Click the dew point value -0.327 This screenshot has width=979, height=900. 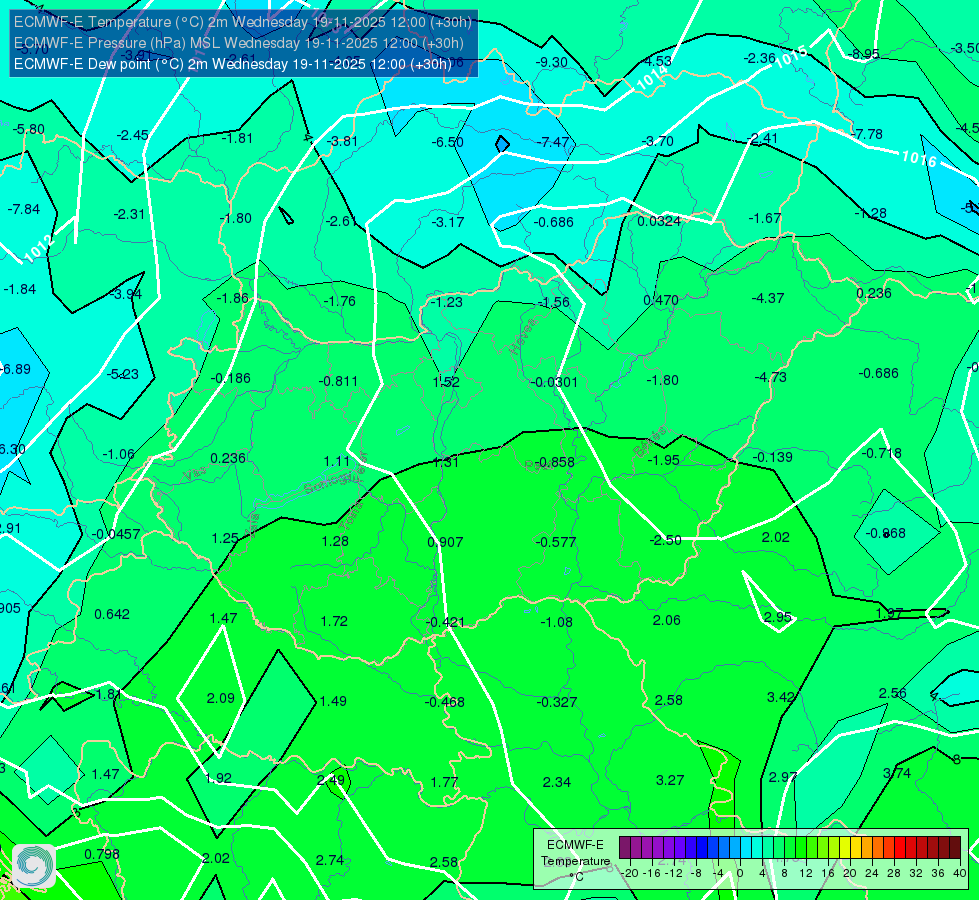[556, 702]
